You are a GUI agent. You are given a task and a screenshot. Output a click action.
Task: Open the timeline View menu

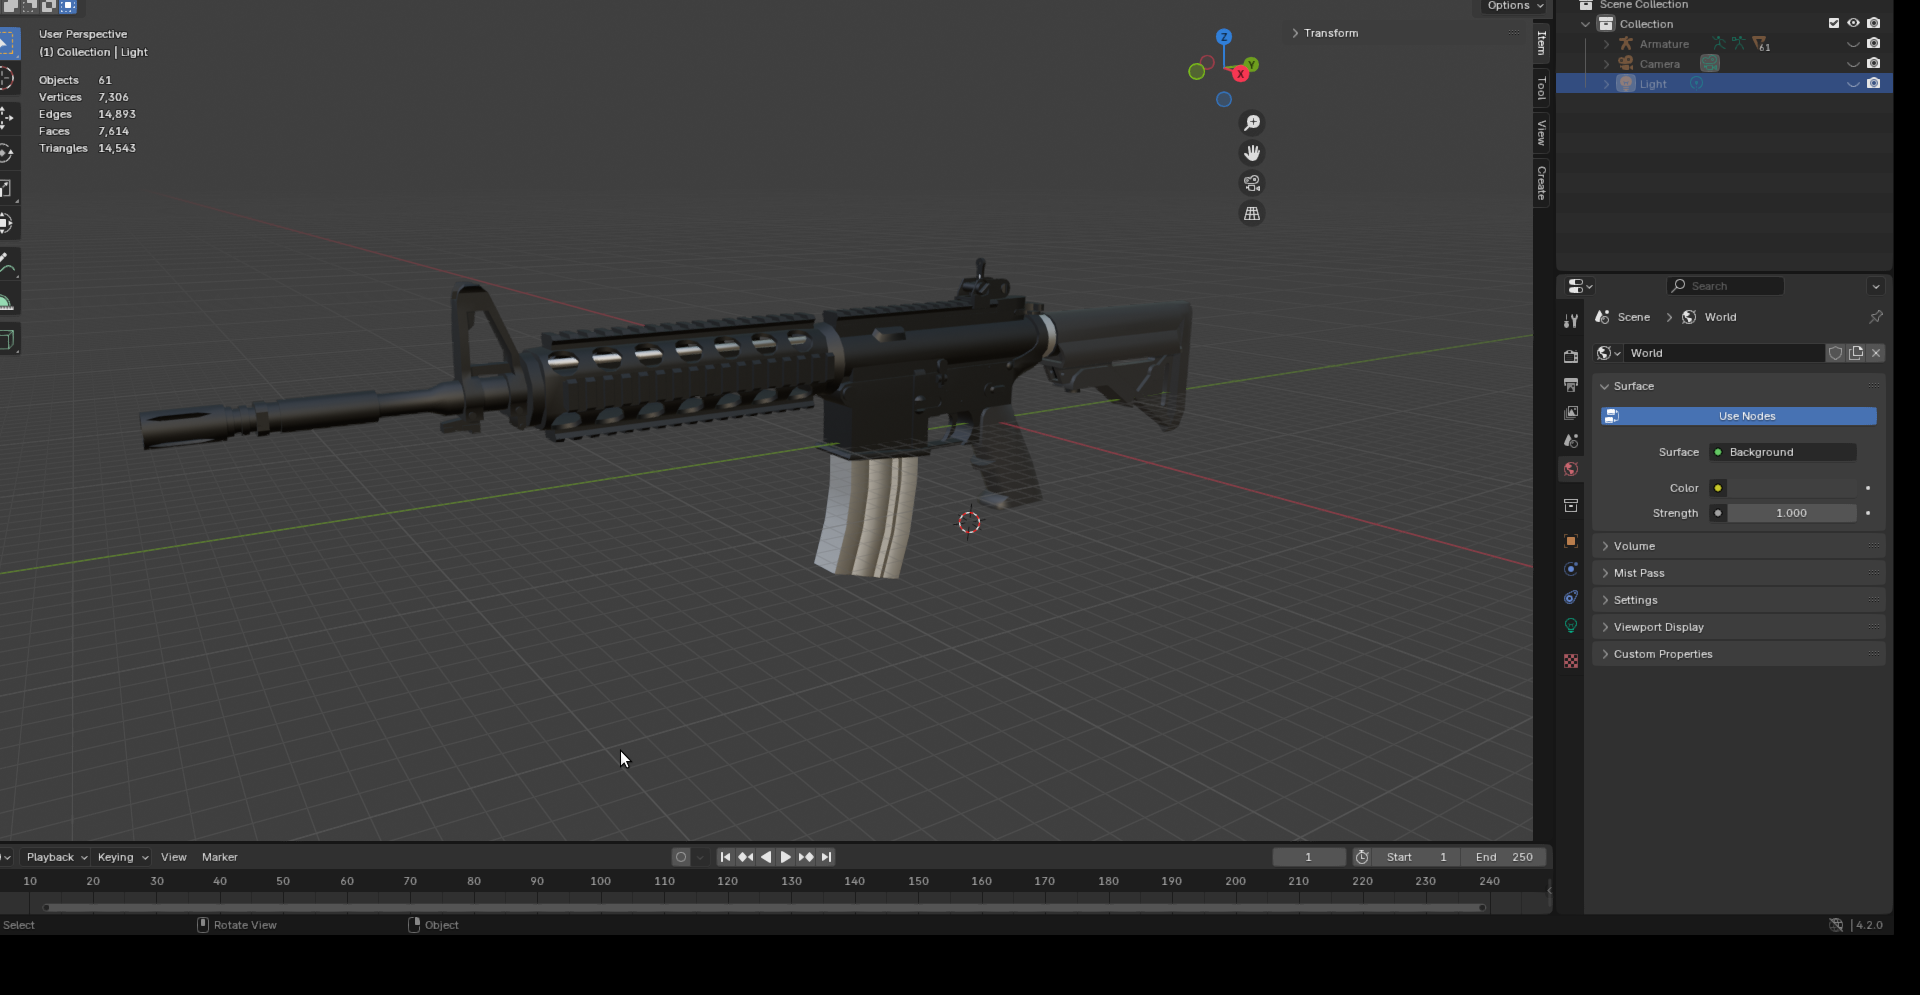coord(174,857)
